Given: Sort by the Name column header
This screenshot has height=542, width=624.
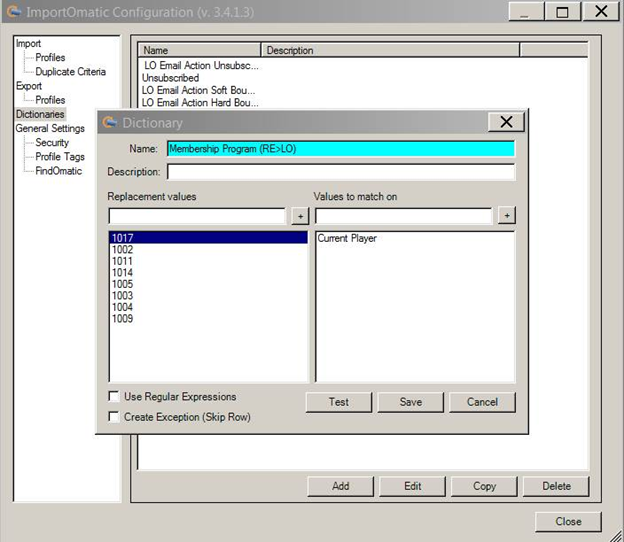Looking at the screenshot, I should [199, 50].
